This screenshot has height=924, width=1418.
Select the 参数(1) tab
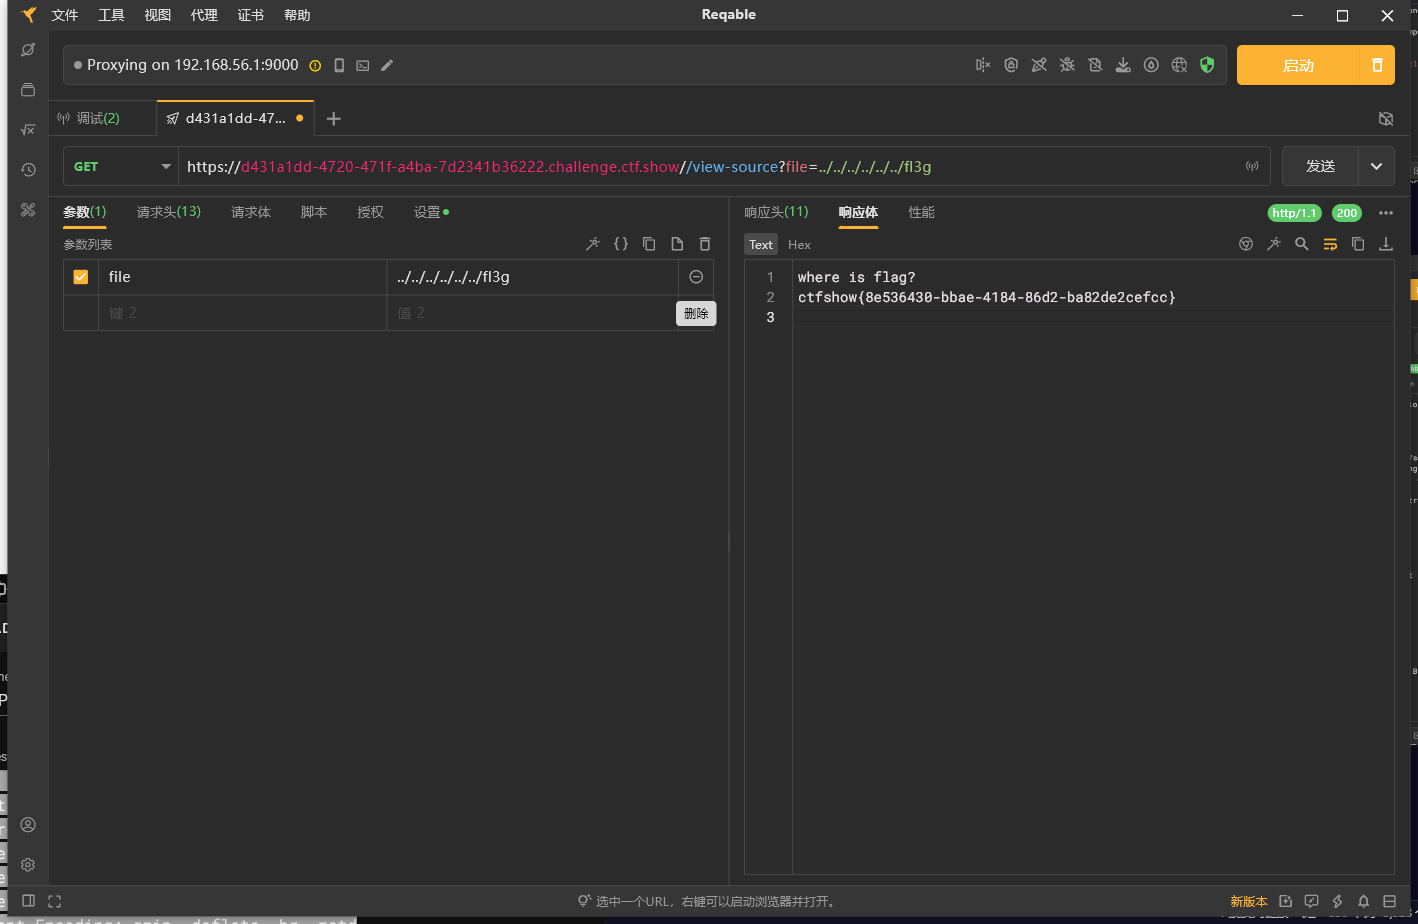click(85, 212)
